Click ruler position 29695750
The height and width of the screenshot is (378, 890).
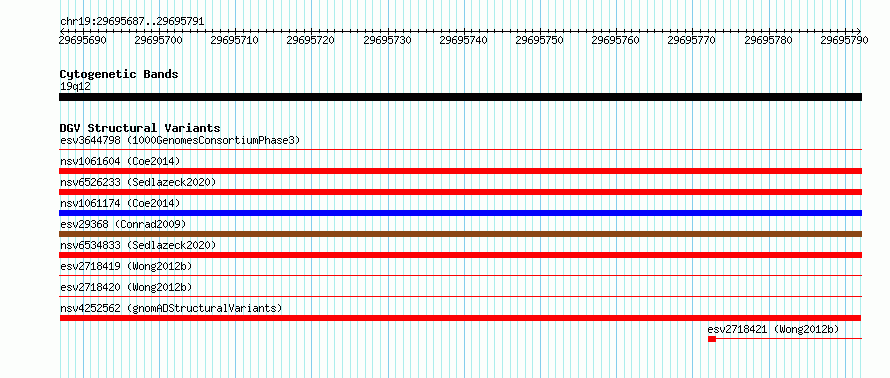coord(539,40)
